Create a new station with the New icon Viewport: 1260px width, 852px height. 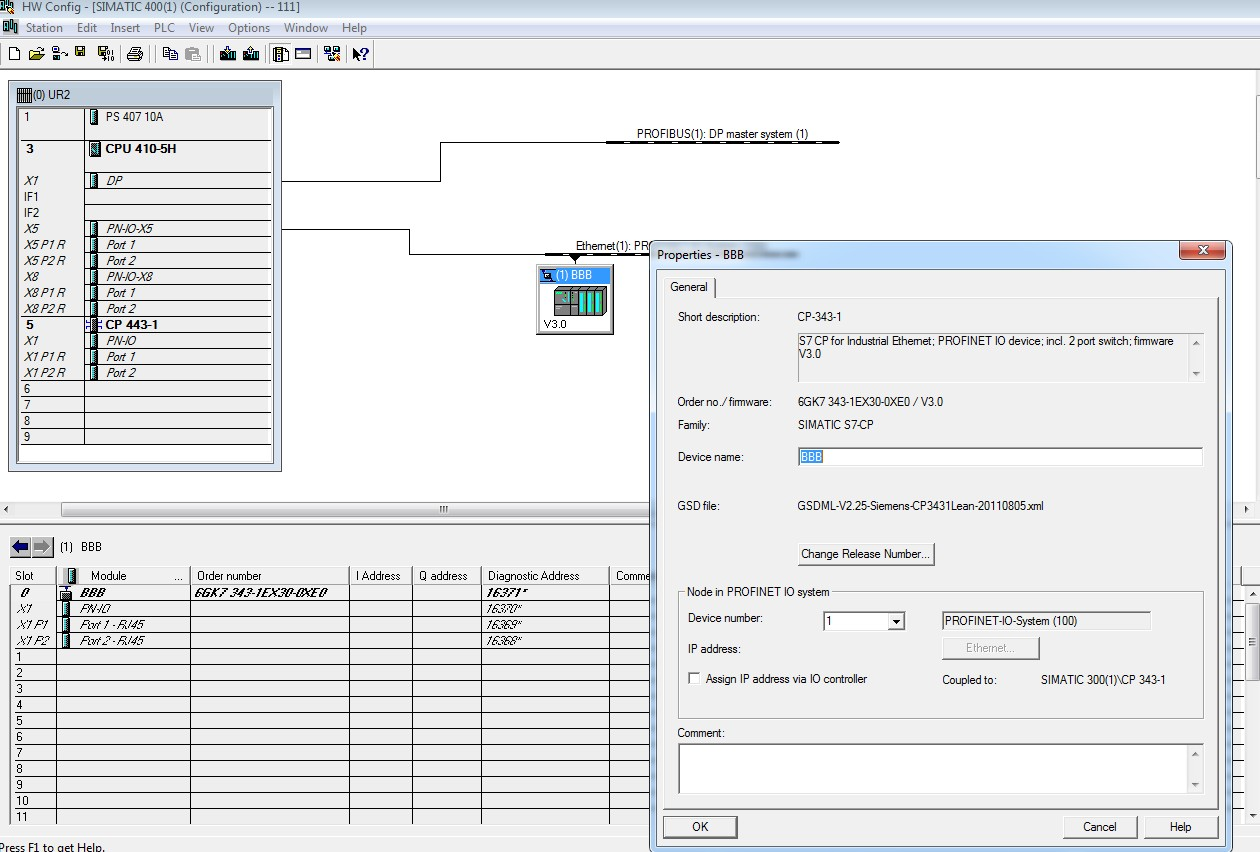(14, 53)
